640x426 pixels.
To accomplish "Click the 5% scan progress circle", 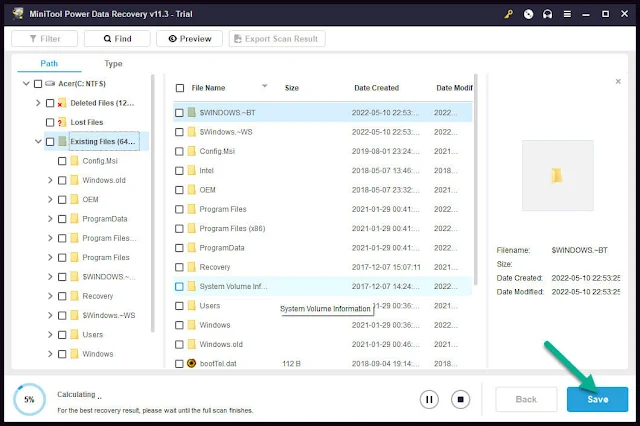I will click(x=29, y=399).
